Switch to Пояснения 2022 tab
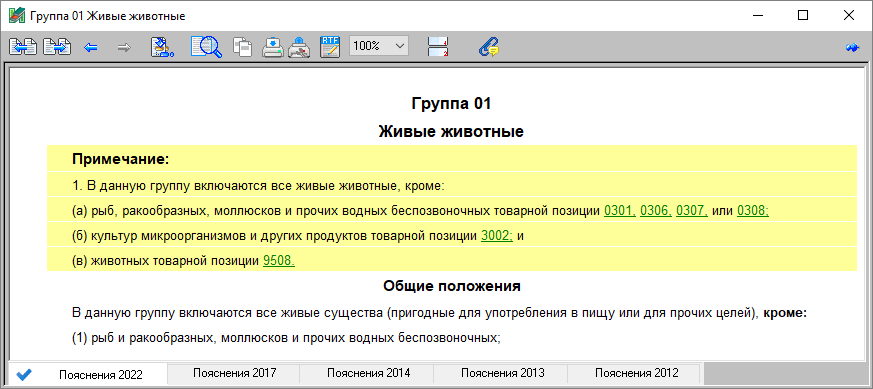873x389 pixels. point(101,375)
